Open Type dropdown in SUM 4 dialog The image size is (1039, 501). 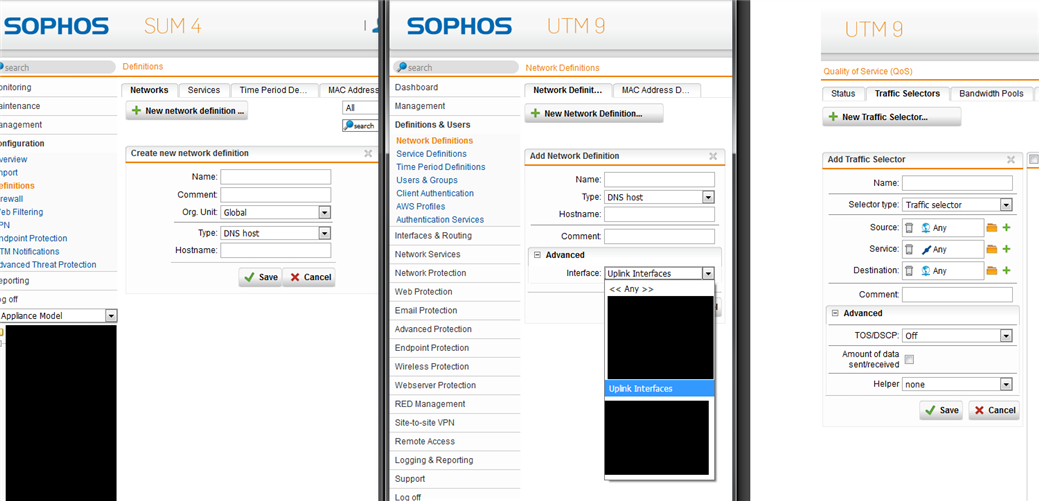(x=276, y=233)
